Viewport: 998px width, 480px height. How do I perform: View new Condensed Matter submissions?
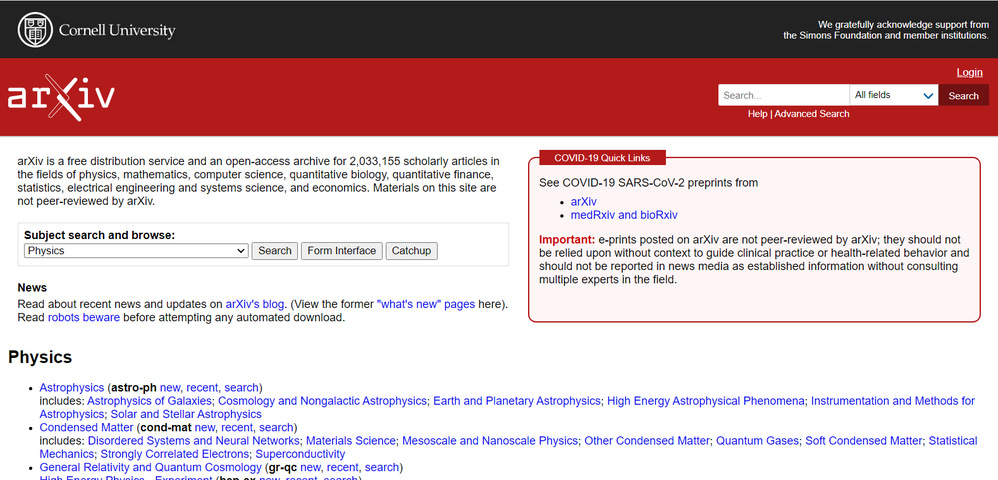[205, 428]
